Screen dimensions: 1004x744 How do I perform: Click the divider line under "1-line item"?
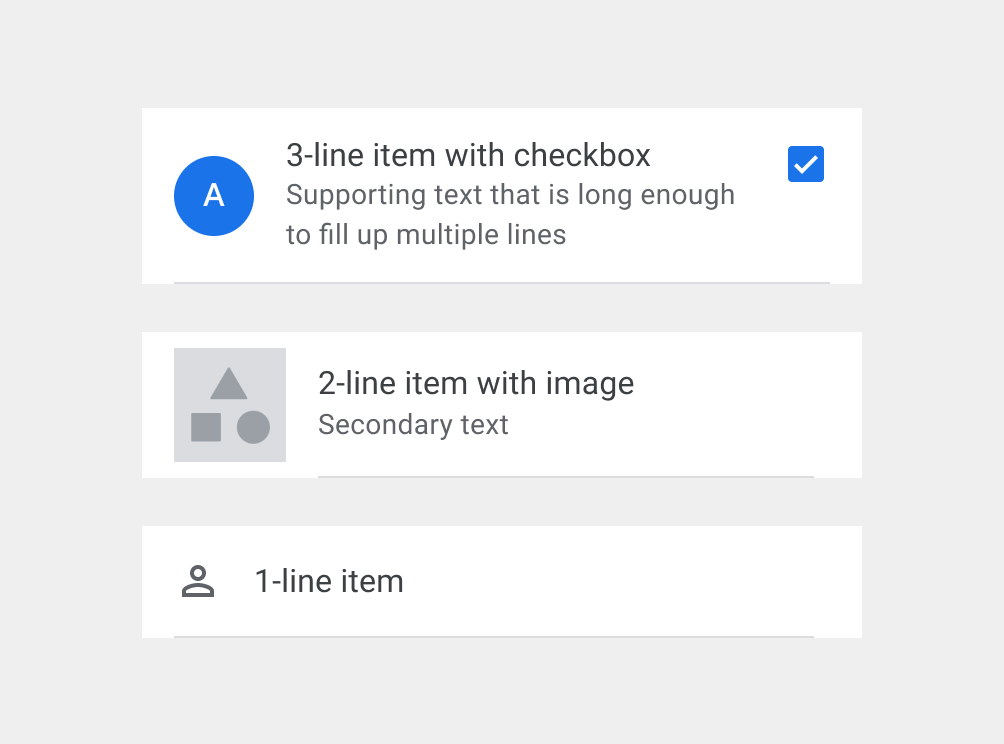[x=494, y=636]
